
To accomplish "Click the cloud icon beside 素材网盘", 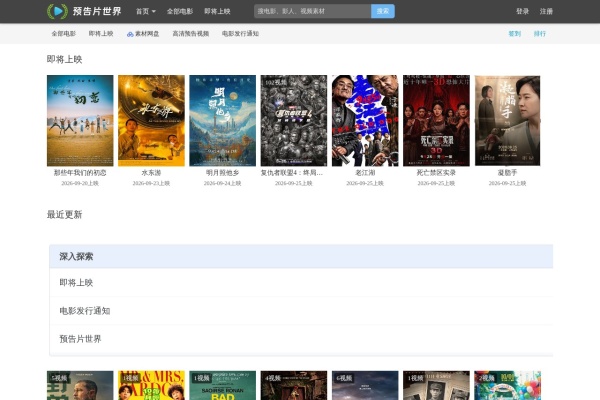I will [130, 34].
